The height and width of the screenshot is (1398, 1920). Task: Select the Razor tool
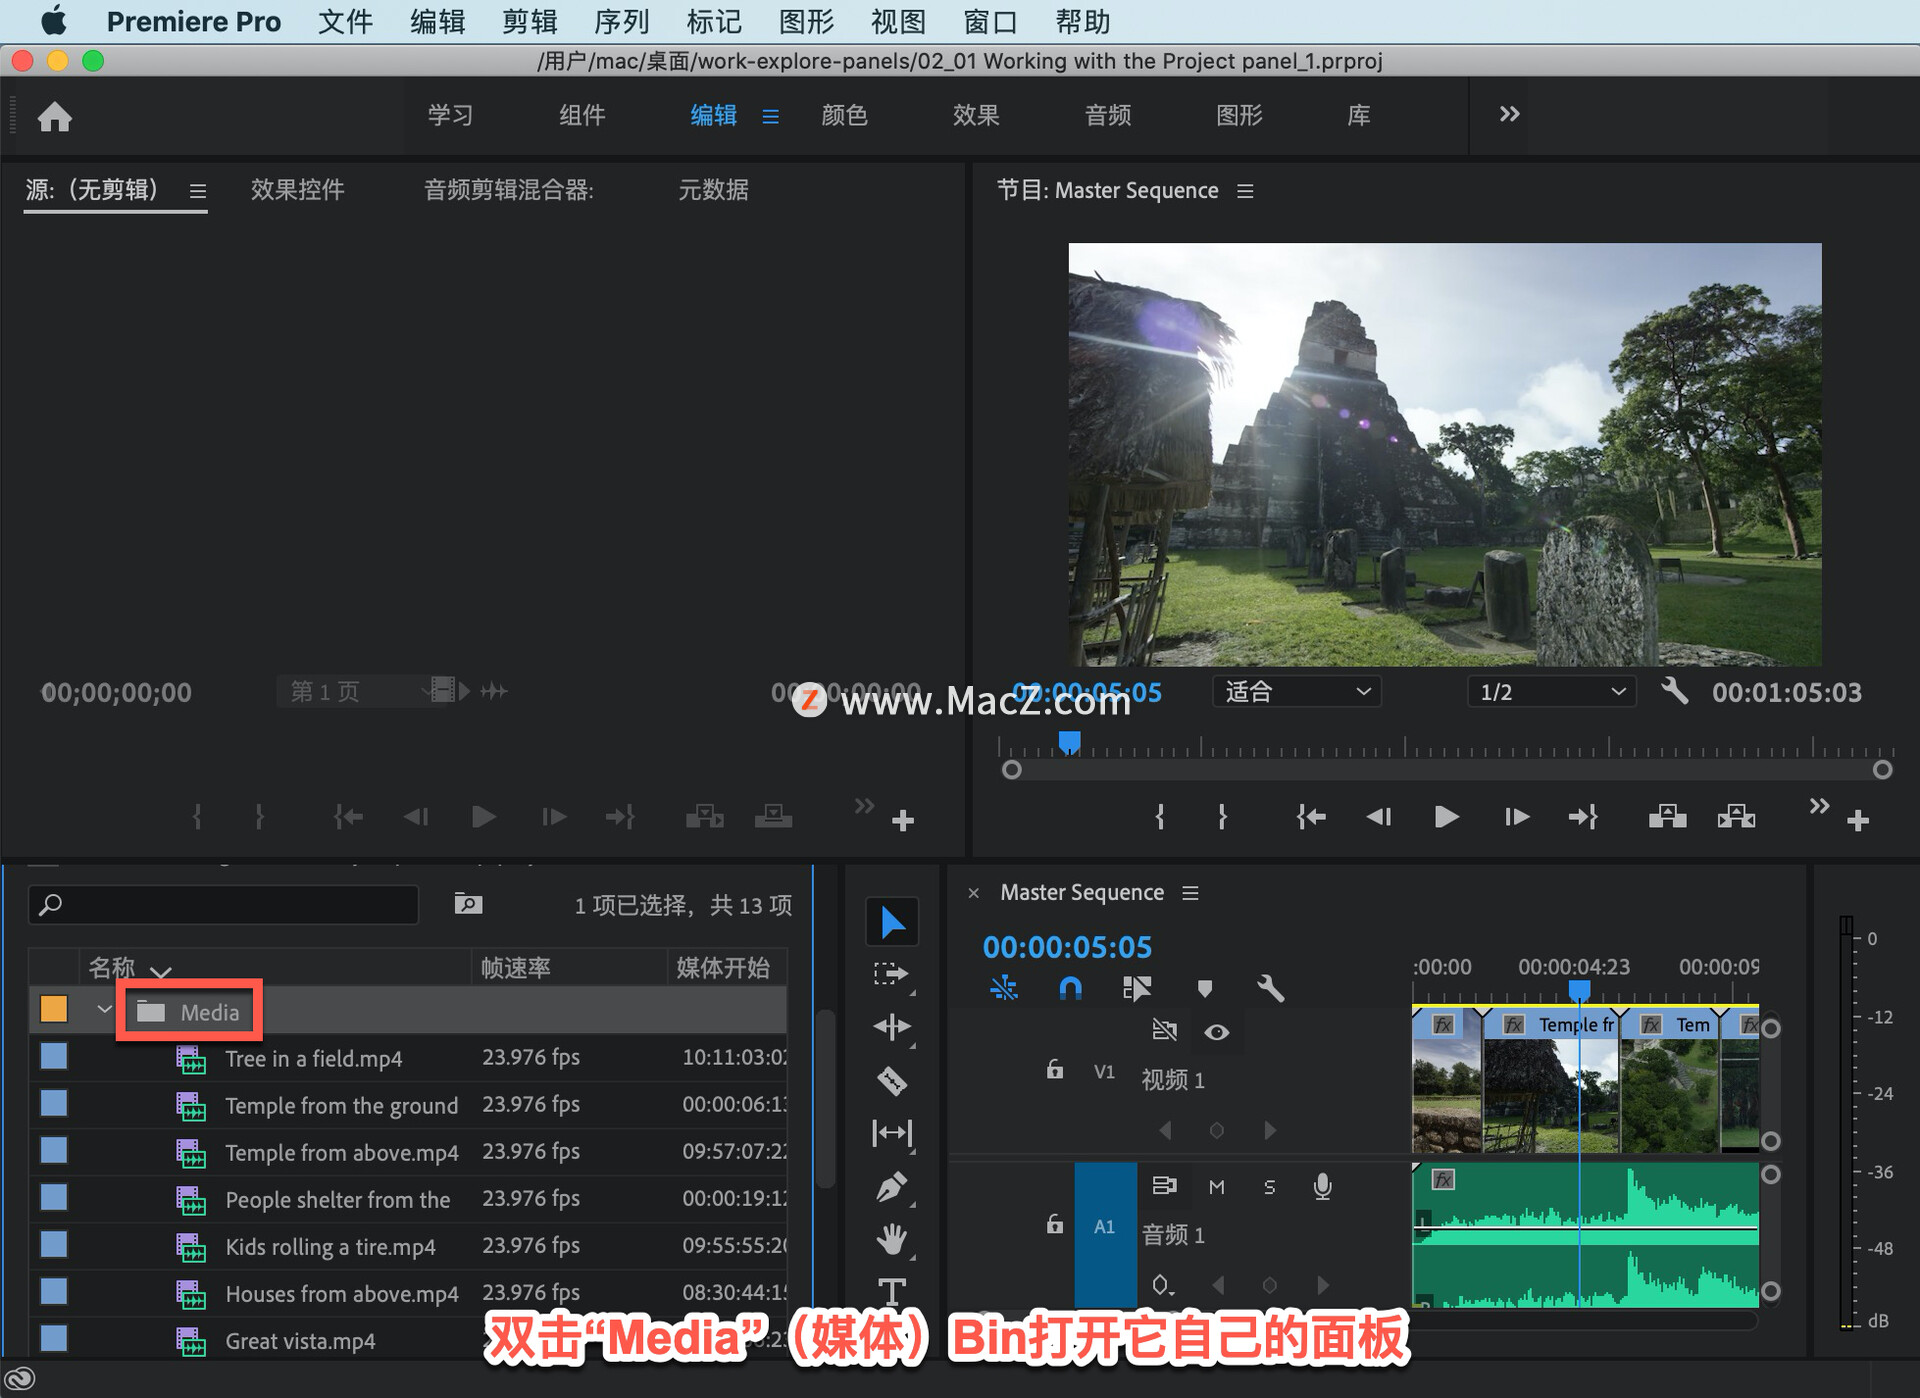pos(891,1080)
